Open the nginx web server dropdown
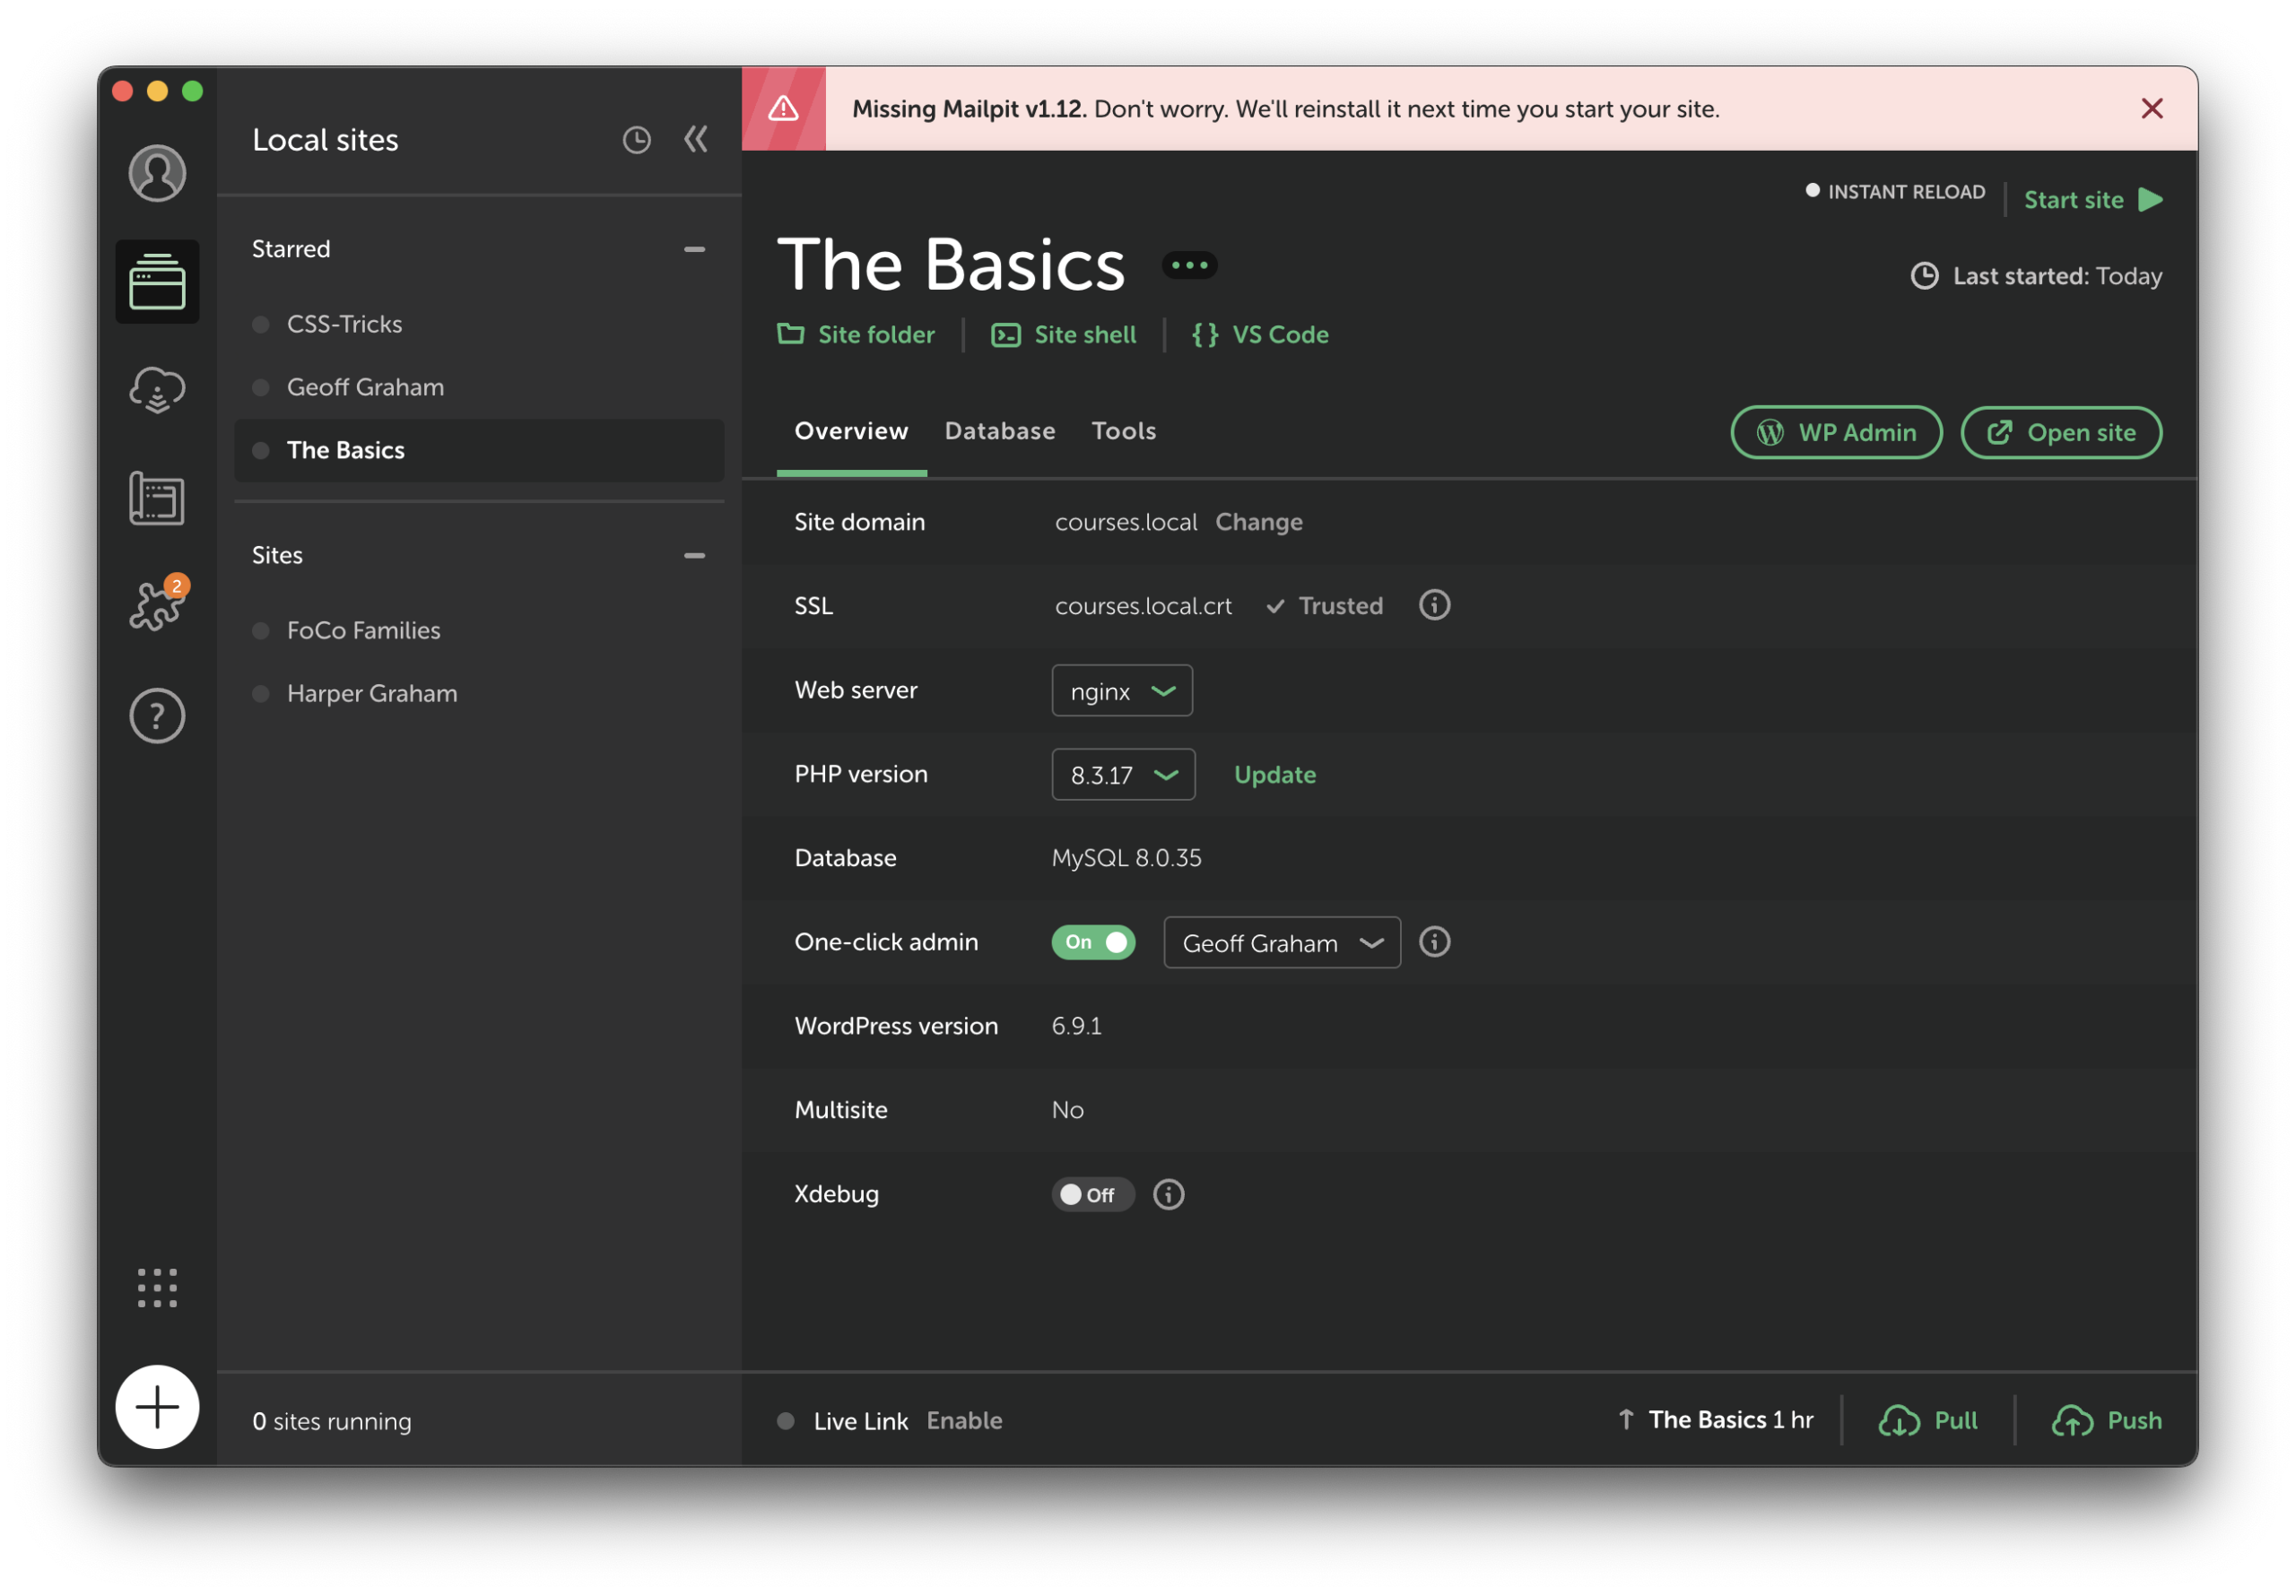The image size is (2296, 1596). pos(1121,691)
